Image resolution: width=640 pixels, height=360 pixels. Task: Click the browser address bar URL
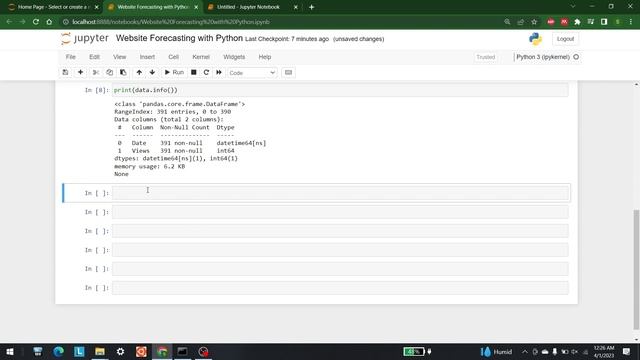[171, 22]
